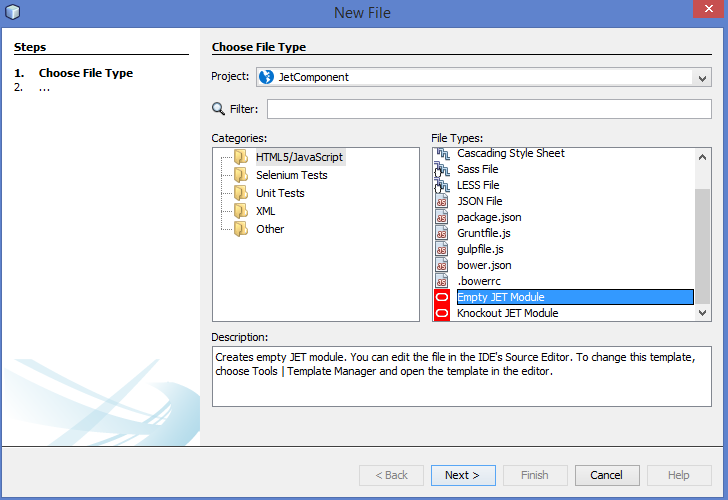Screen dimensions: 728x500
Task: Choose bower.json file type
Action: 484,265
